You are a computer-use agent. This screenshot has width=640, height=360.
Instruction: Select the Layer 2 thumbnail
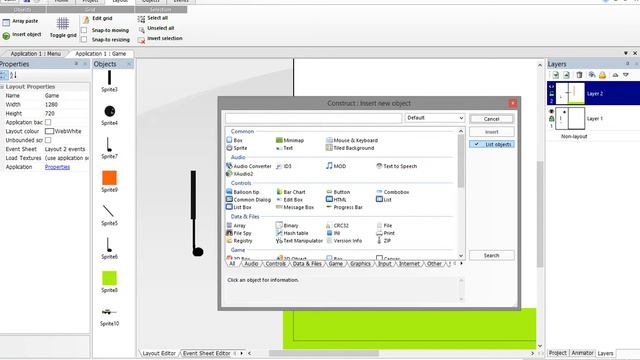571,93
